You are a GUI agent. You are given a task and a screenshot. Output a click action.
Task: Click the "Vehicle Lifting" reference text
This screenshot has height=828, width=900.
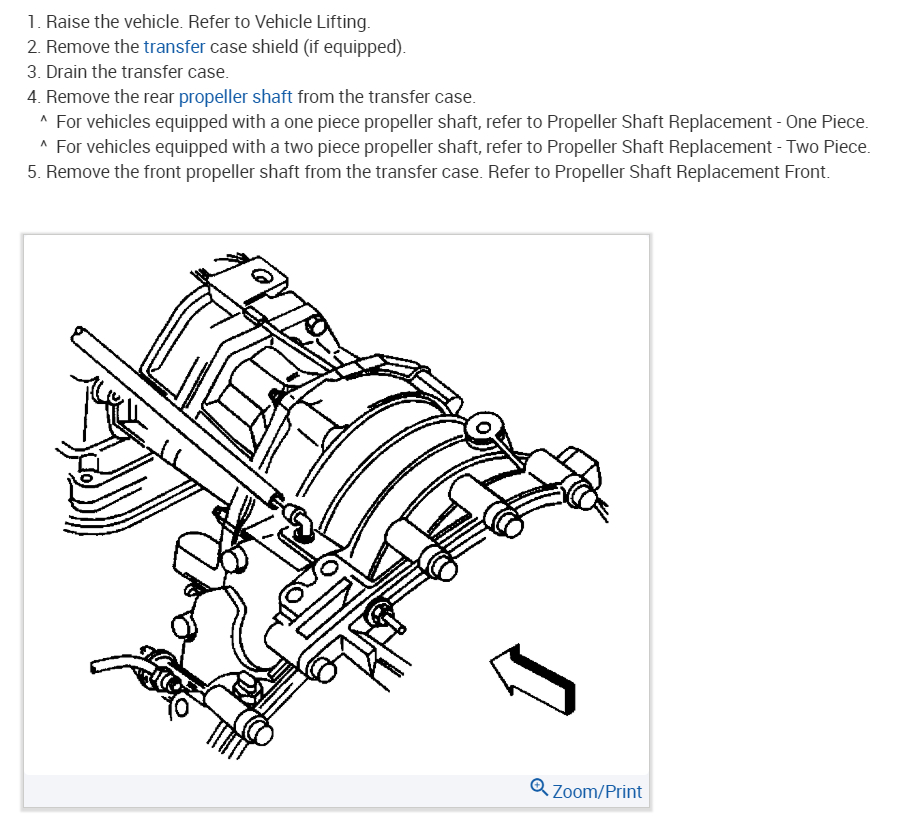[312, 22]
